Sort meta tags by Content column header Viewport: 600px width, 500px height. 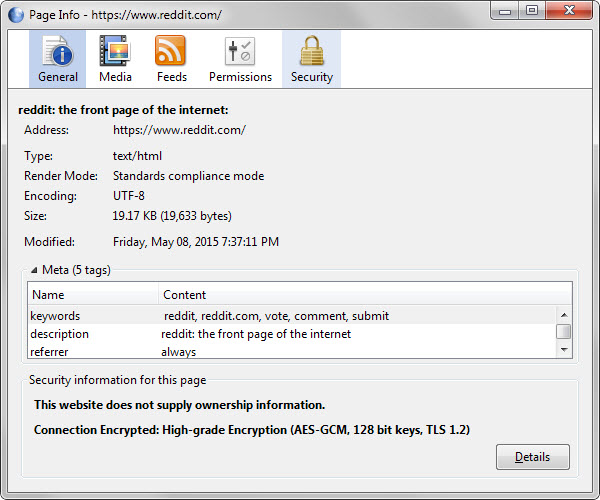[x=365, y=295]
